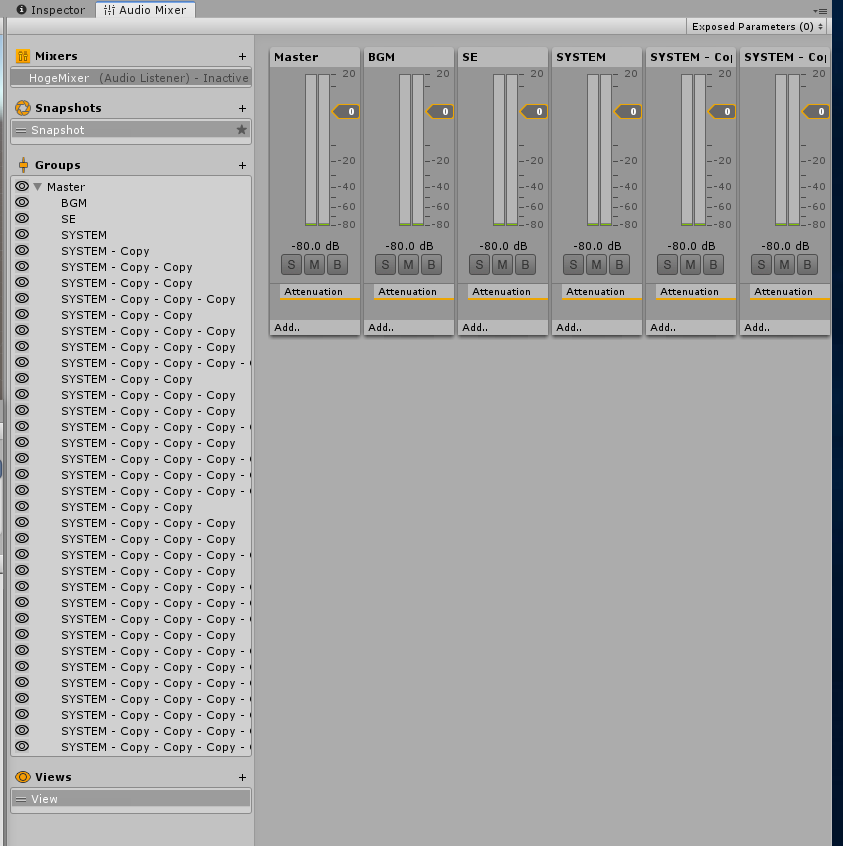Open Add effect menu on Master strip

coord(315,328)
